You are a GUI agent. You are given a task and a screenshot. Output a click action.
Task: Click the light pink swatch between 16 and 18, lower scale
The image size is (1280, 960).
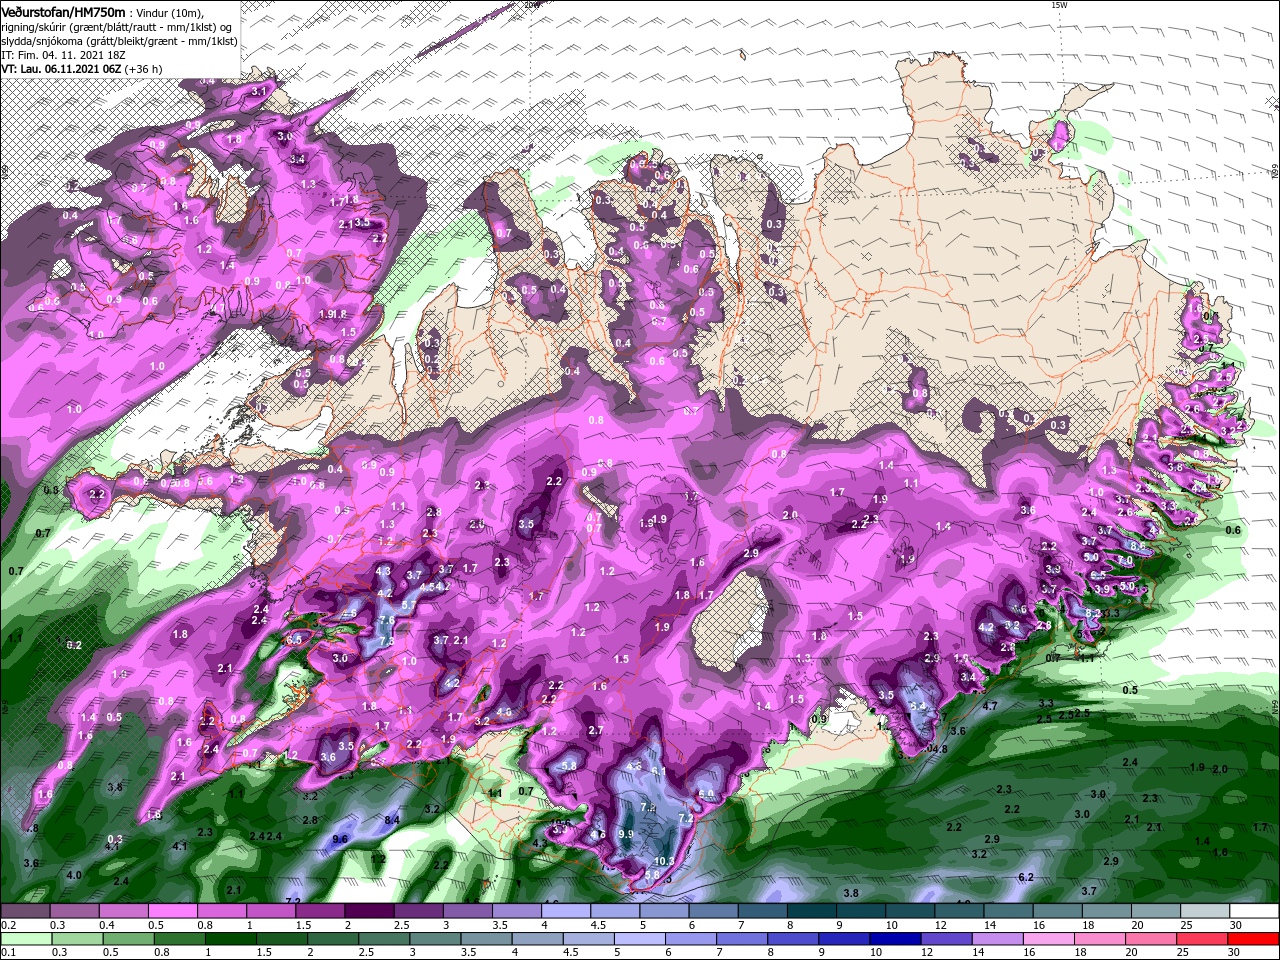tap(1047, 939)
